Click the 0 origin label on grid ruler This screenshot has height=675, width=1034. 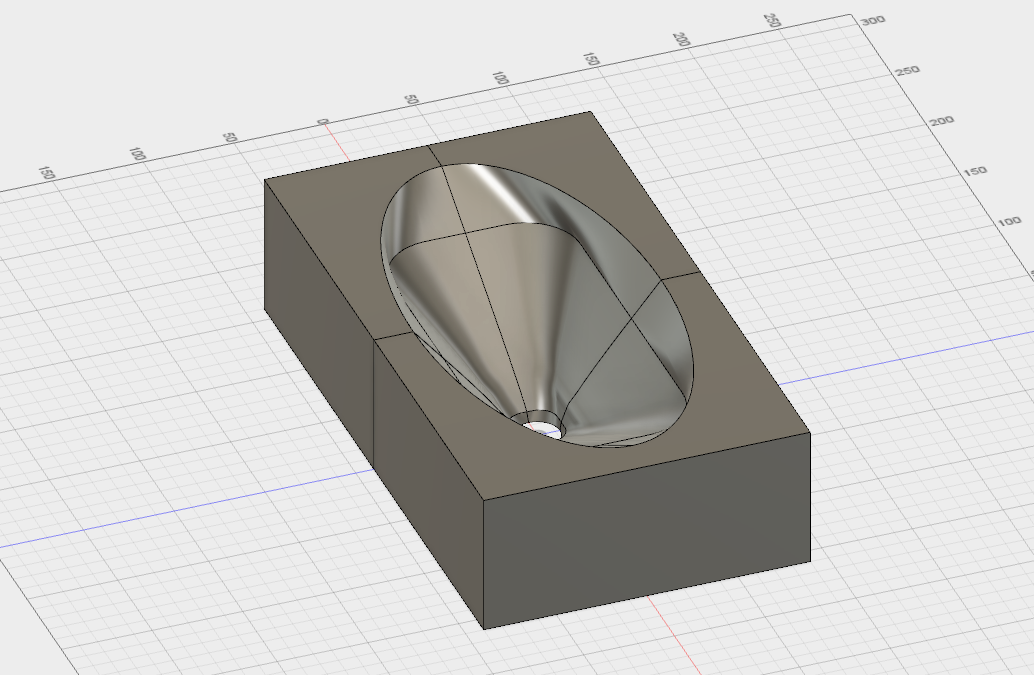(x=322, y=122)
